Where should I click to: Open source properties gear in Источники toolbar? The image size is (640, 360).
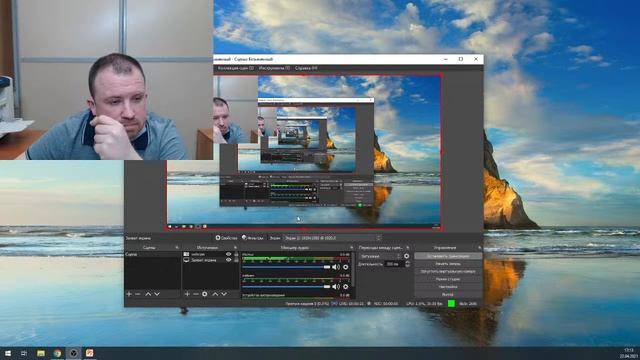pos(204,294)
